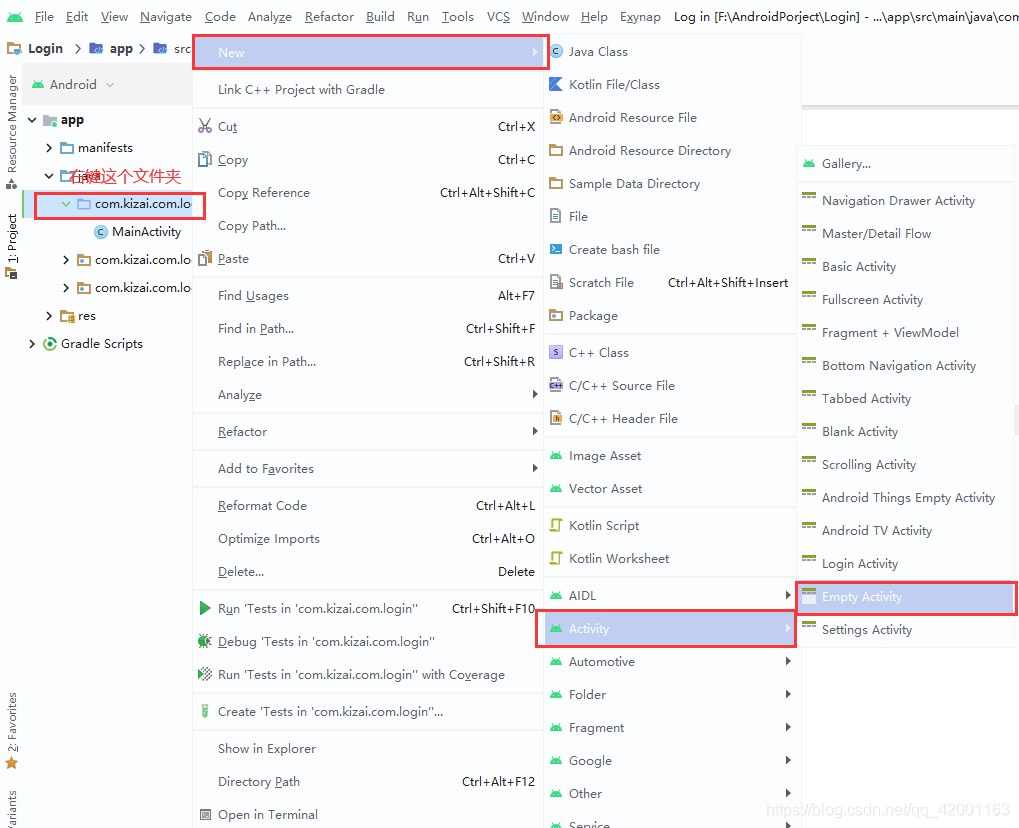Open the Android project view dropdown
1019x828 pixels.
pyautogui.click(x=110, y=85)
